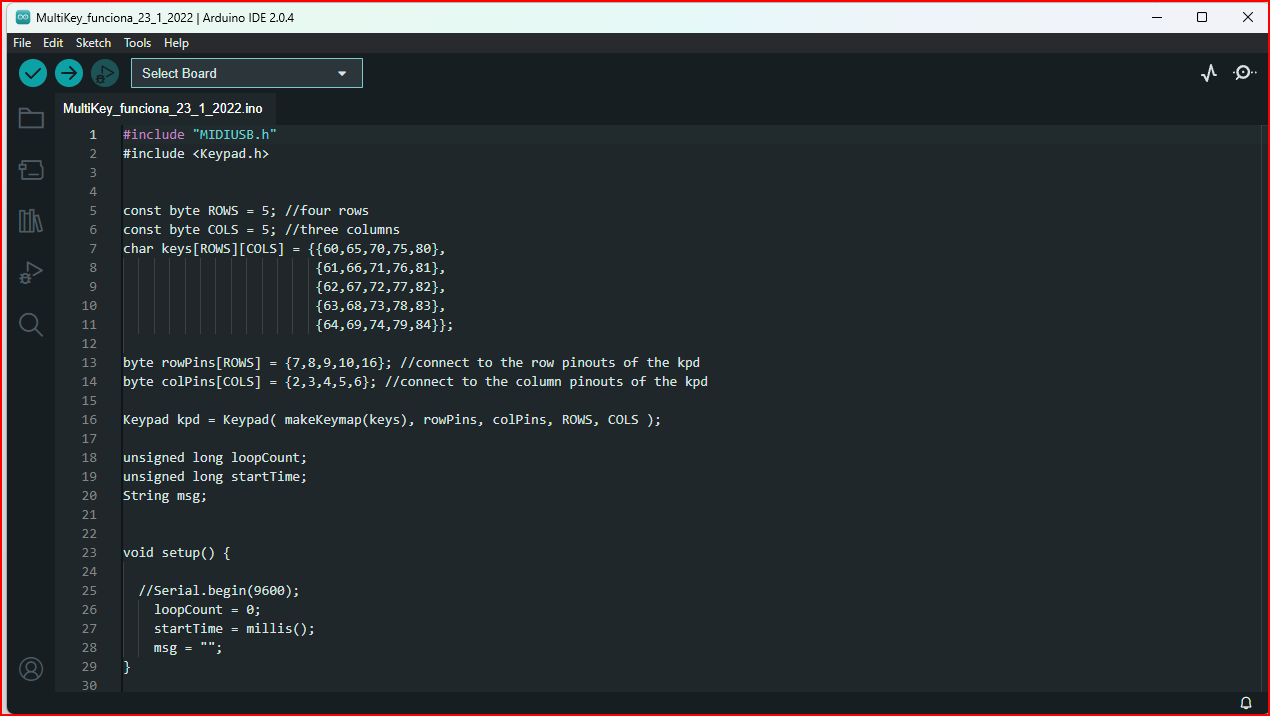Screen dimensions: 1270x716
Task: Click the account icon in the sidebar
Action: (x=30, y=669)
